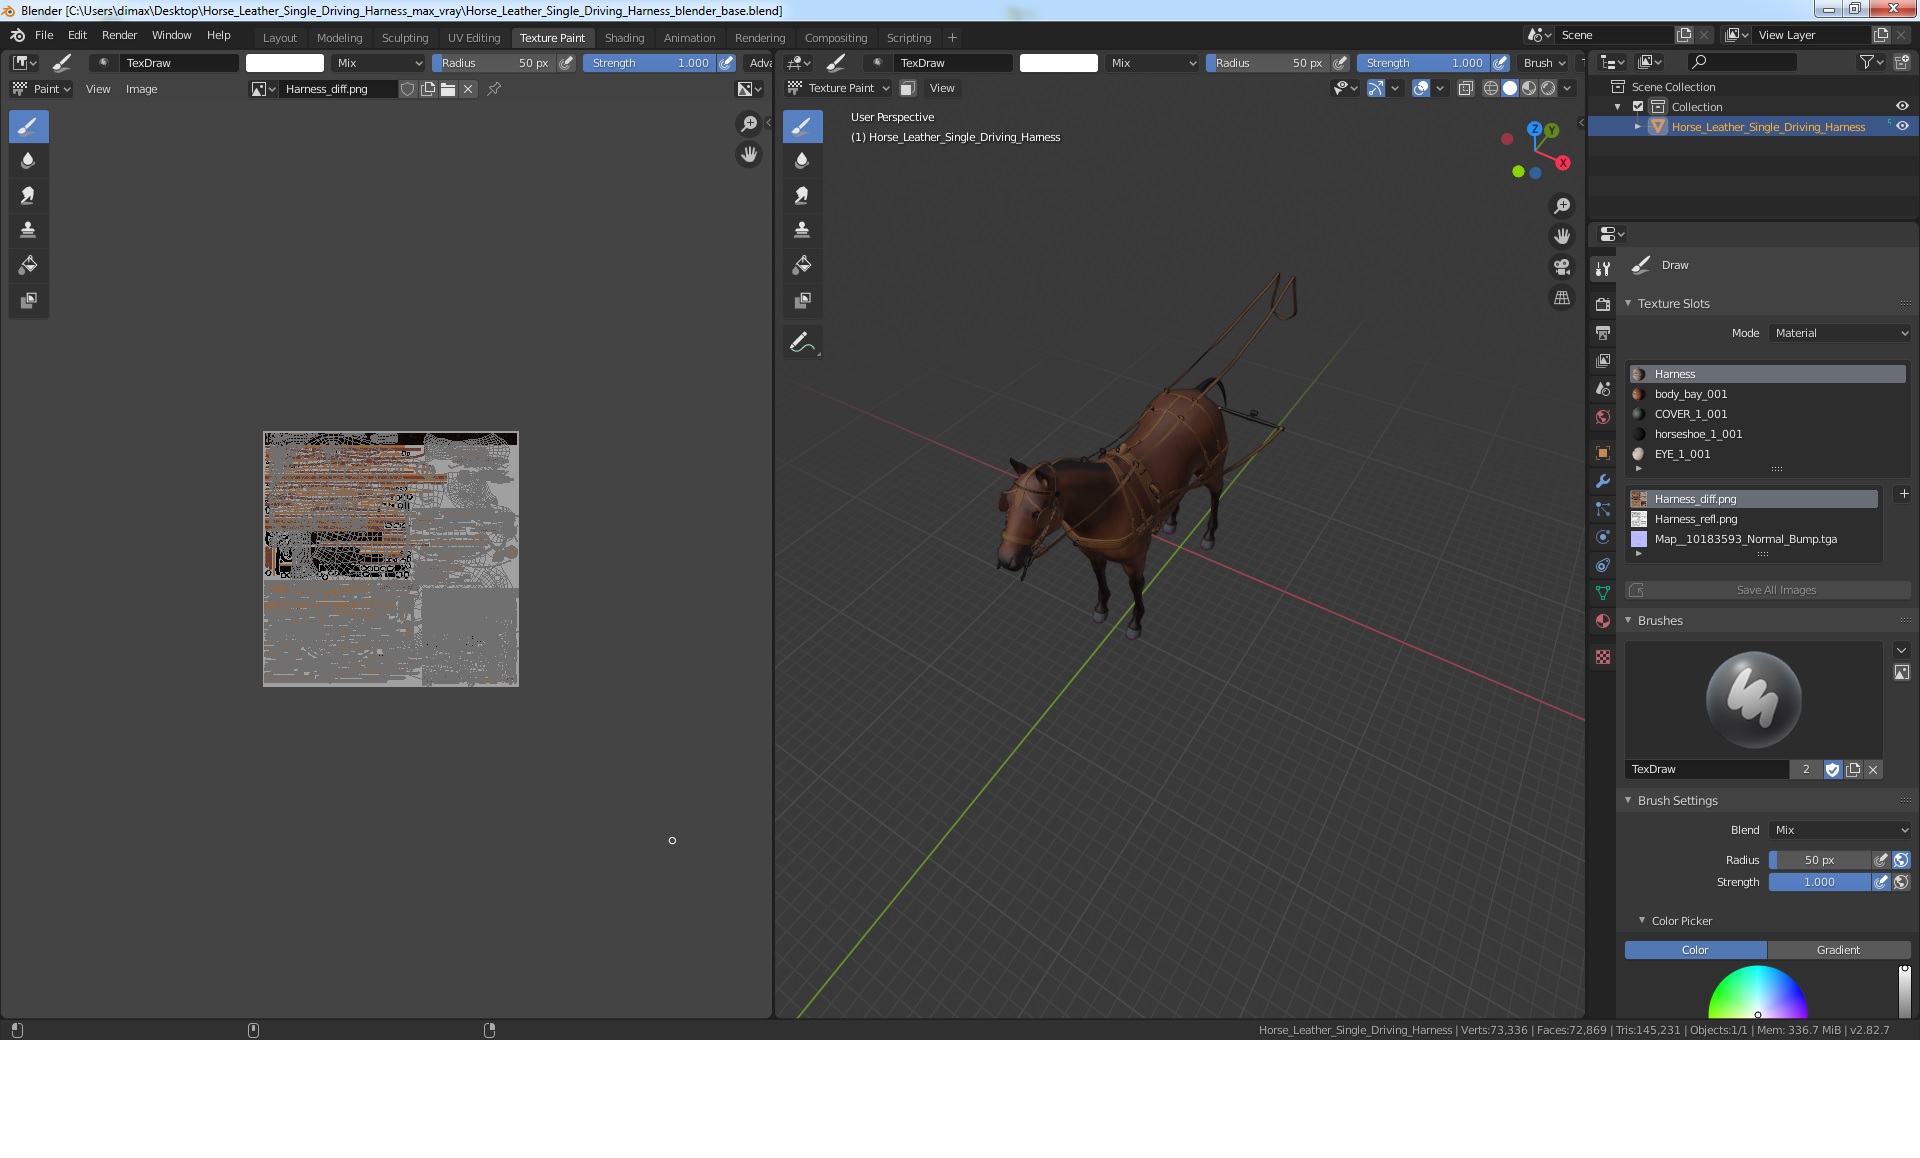This screenshot has width=1920, height=1158.
Task: Open the texture slots Mode dropdown
Action: 1840,333
